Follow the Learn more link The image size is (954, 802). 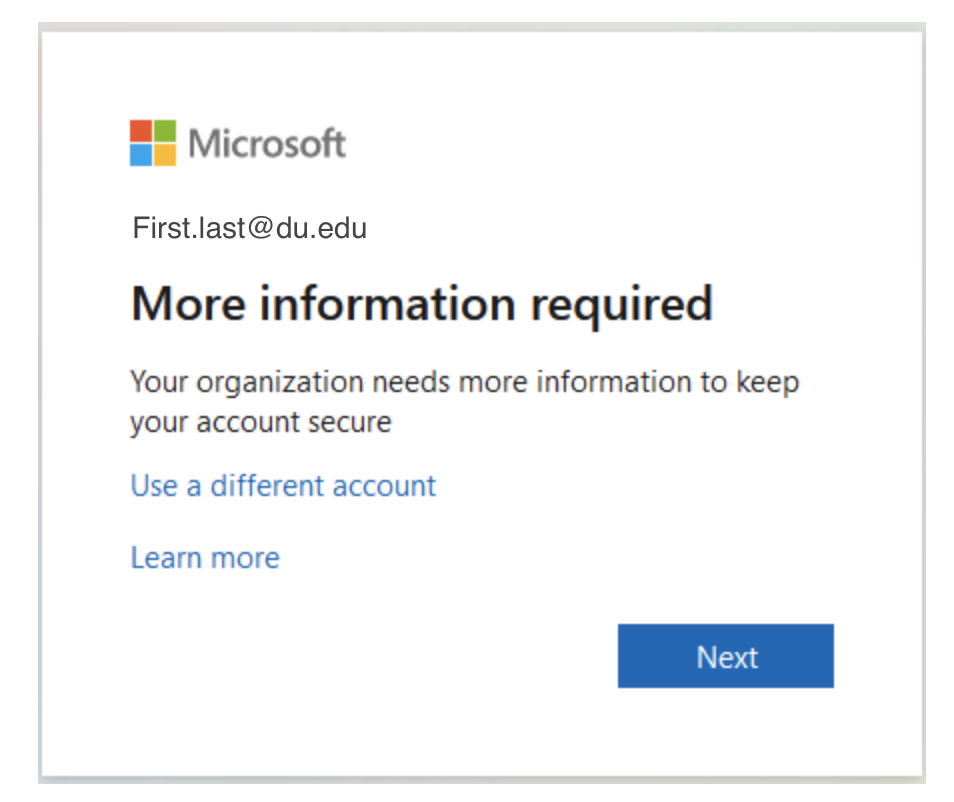click(x=205, y=557)
